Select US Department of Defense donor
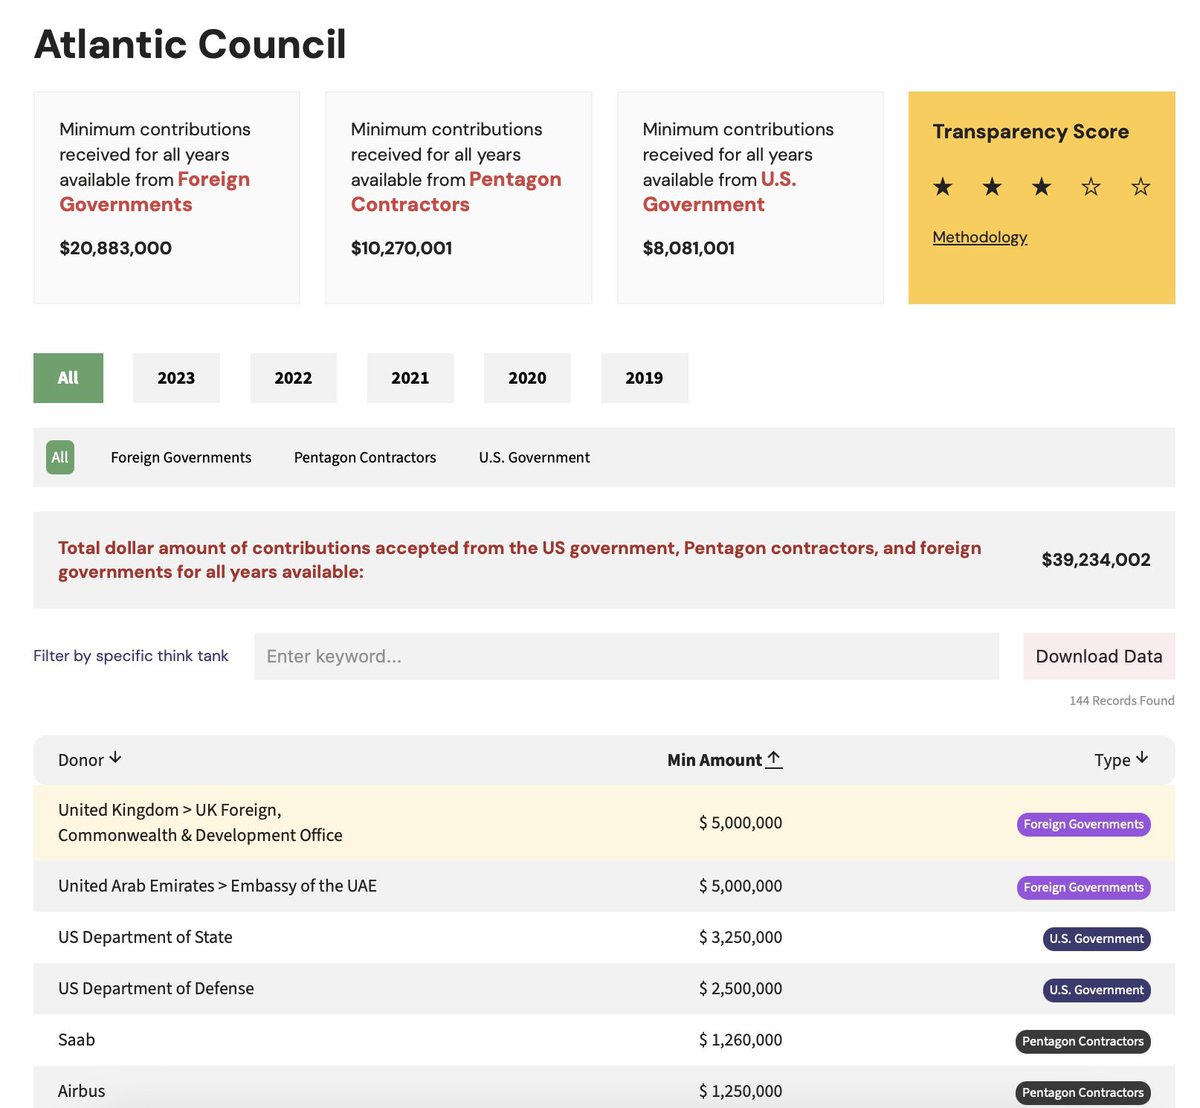Screen dimensions: 1200x1108 click(156, 988)
